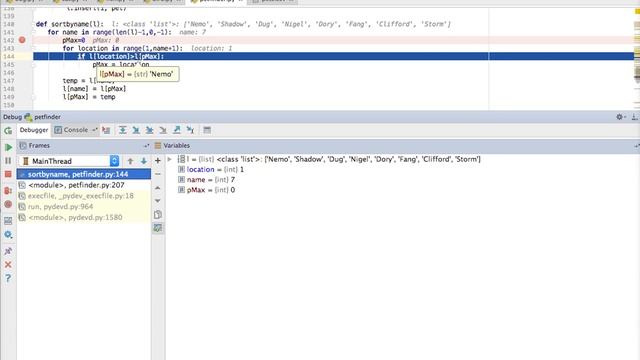
Task: Toggle Show Watches in Variables icon
Action: (158, 228)
